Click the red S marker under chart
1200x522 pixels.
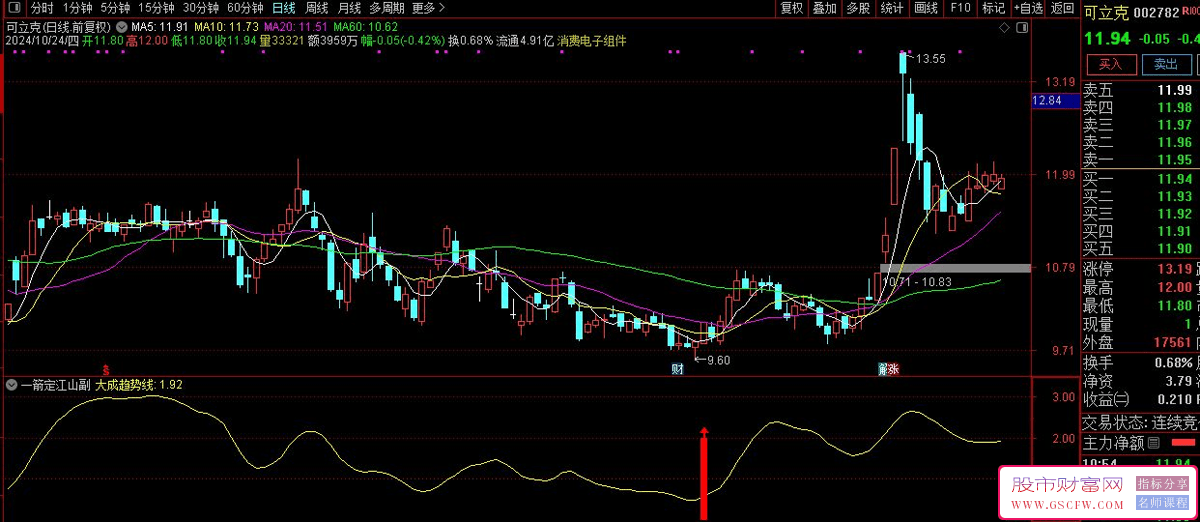coord(107,369)
